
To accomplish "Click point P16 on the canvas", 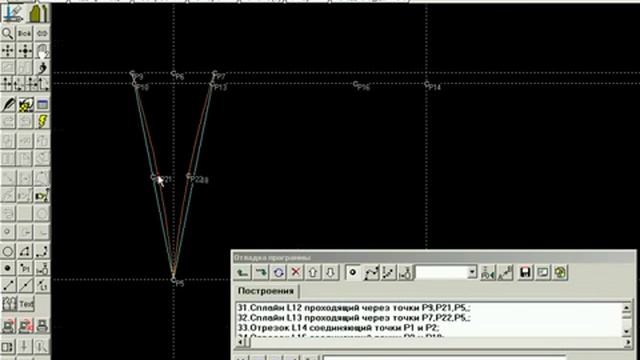I will click(356, 84).
